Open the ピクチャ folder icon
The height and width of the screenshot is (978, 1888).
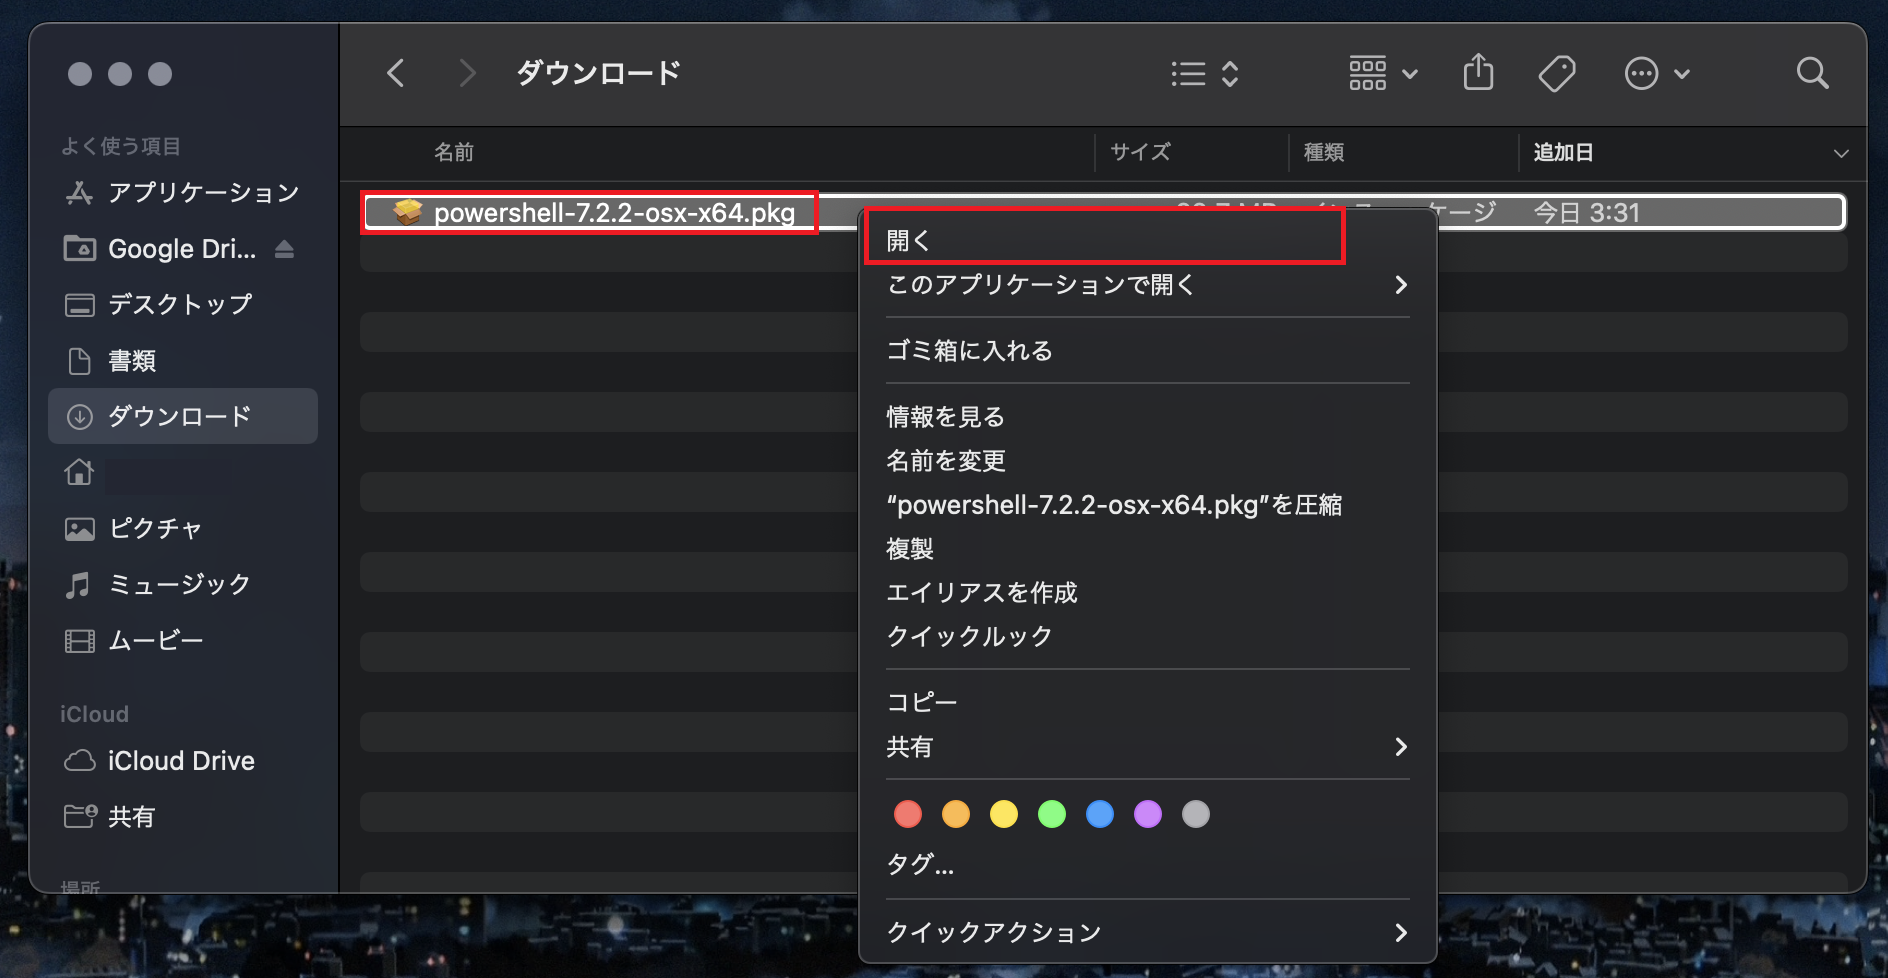coord(80,528)
